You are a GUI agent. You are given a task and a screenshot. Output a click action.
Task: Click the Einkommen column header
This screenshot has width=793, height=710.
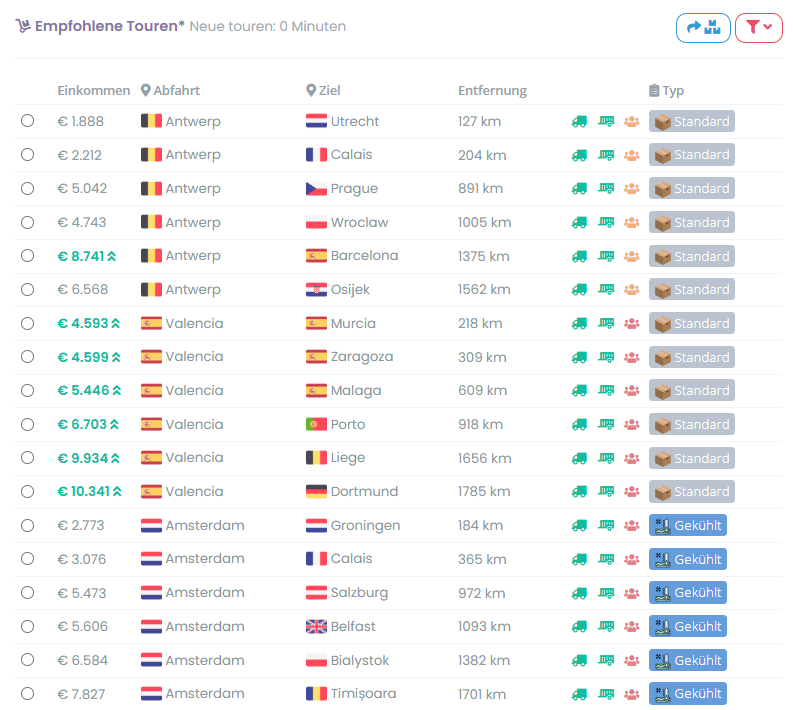point(94,91)
